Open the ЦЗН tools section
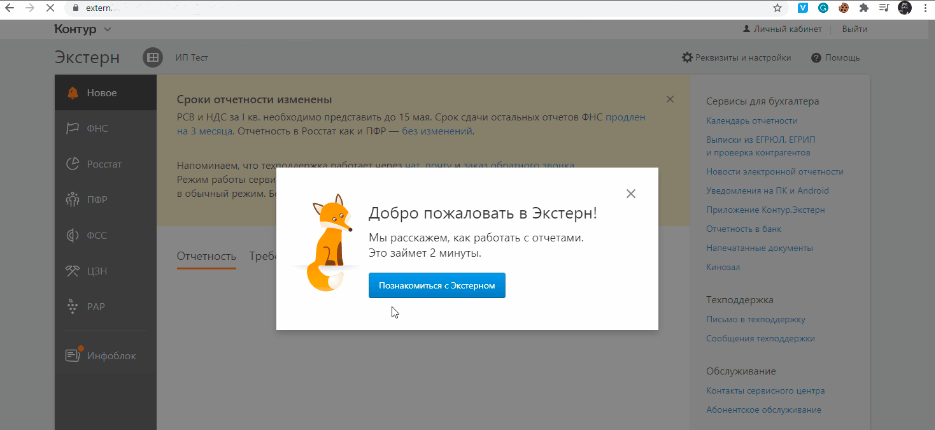The height and width of the screenshot is (430, 935). click(x=106, y=271)
